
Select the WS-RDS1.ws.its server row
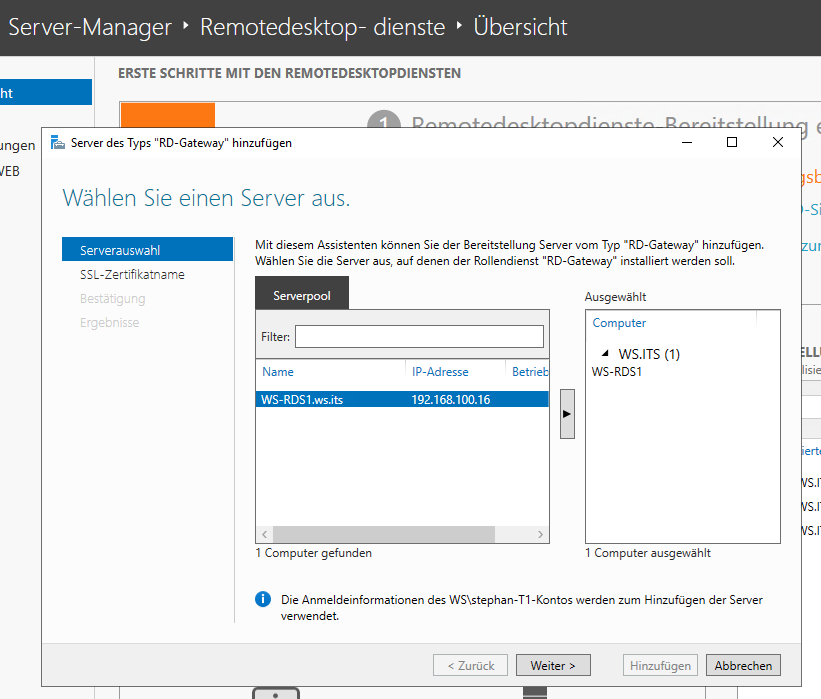pyautogui.click(x=402, y=400)
